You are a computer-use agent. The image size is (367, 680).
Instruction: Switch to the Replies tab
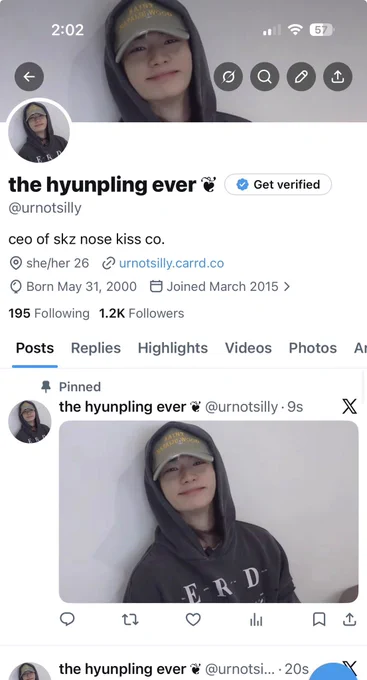[x=96, y=348]
